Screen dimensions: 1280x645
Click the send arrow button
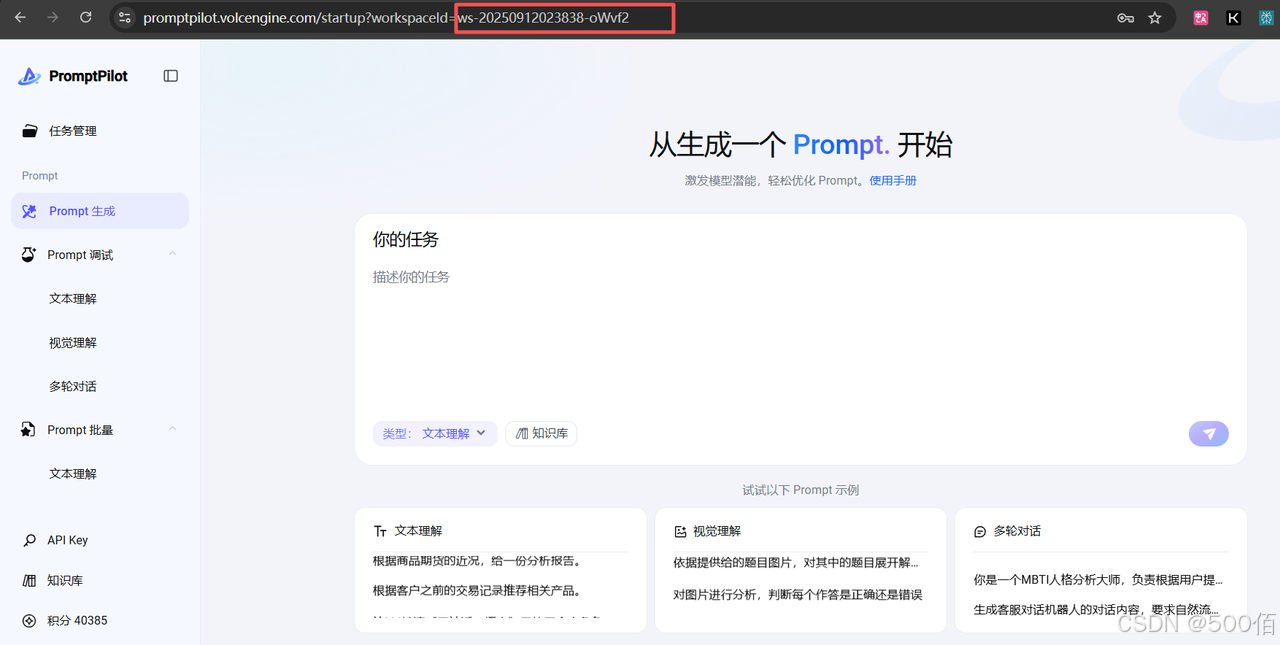pyautogui.click(x=1209, y=433)
